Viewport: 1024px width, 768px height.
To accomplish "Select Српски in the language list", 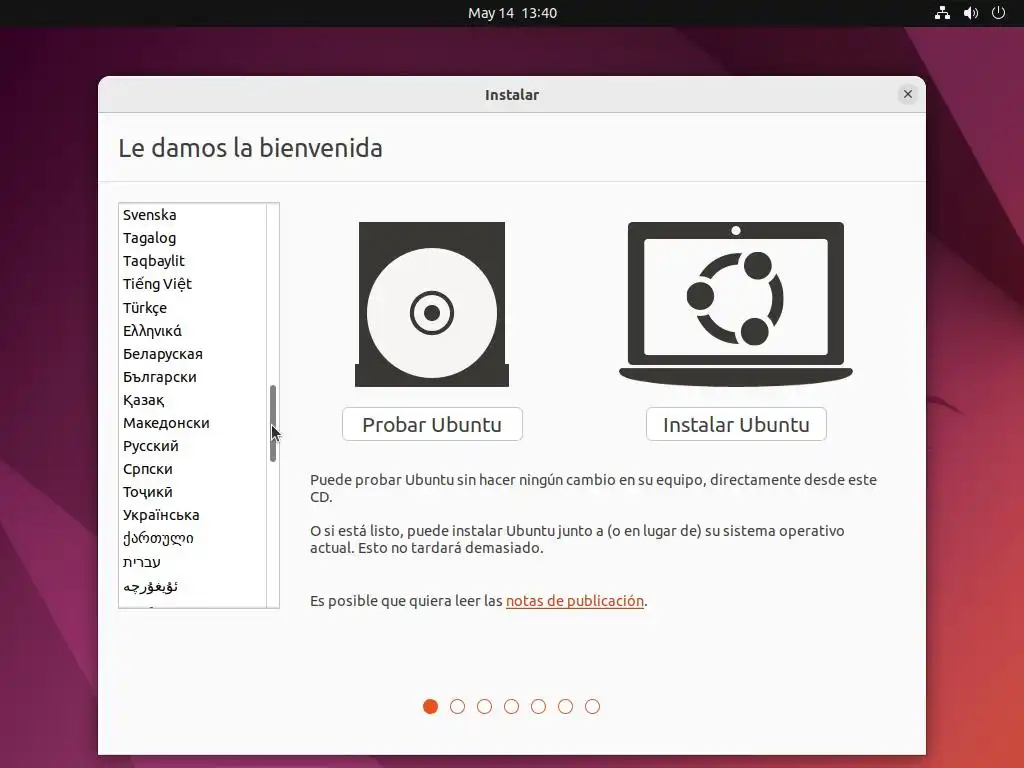I will [x=193, y=469].
